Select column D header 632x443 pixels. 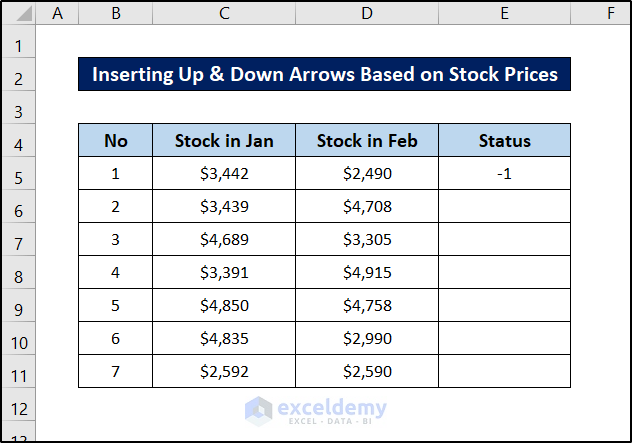pyautogui.click(x=367, y=13)
